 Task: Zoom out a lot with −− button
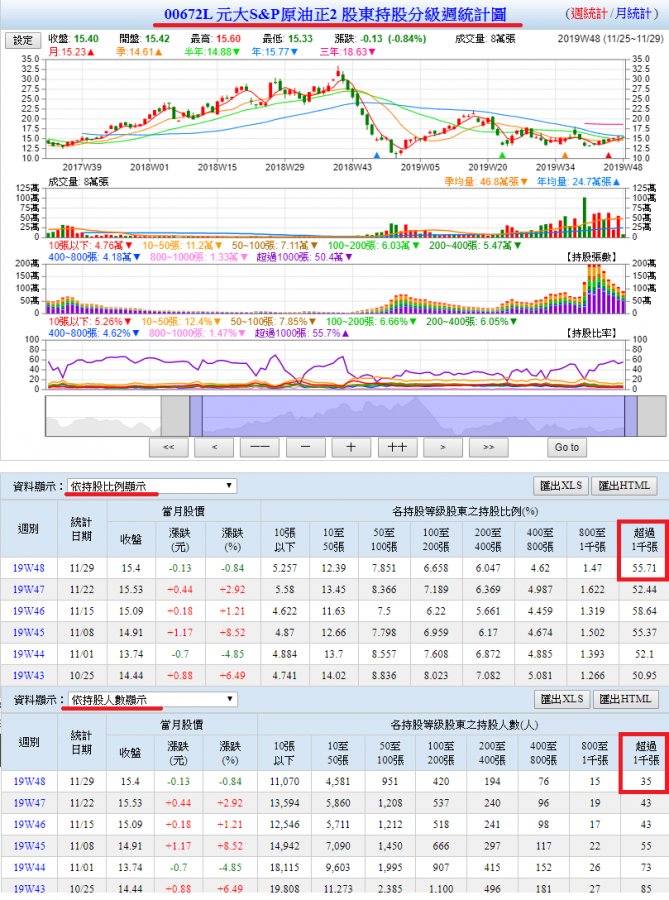point(260,447)
